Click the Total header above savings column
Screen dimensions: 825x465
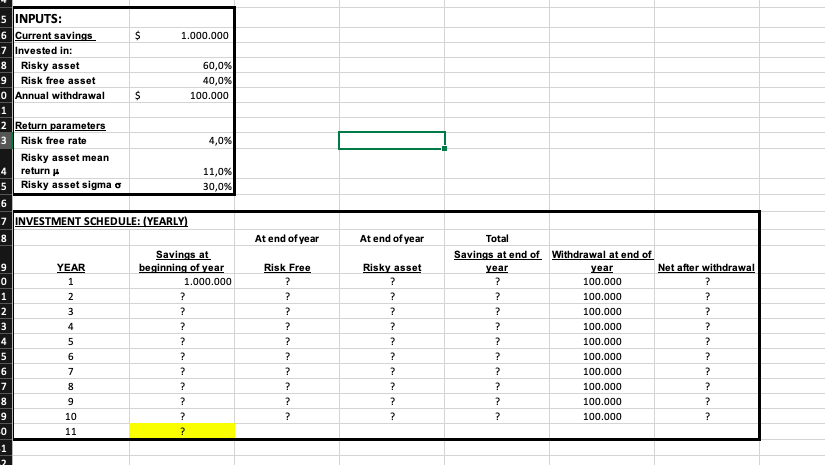click(497, 238)
